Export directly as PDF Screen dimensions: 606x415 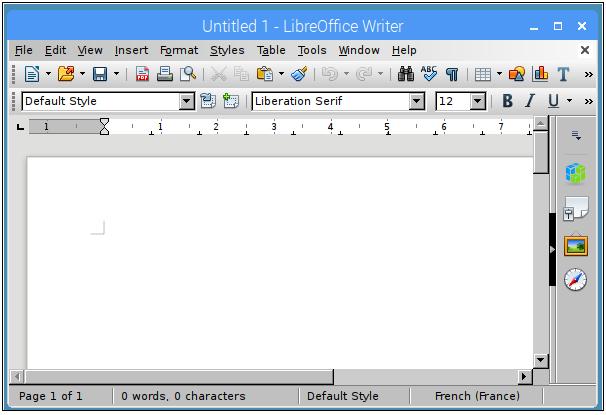coord(142,74)
